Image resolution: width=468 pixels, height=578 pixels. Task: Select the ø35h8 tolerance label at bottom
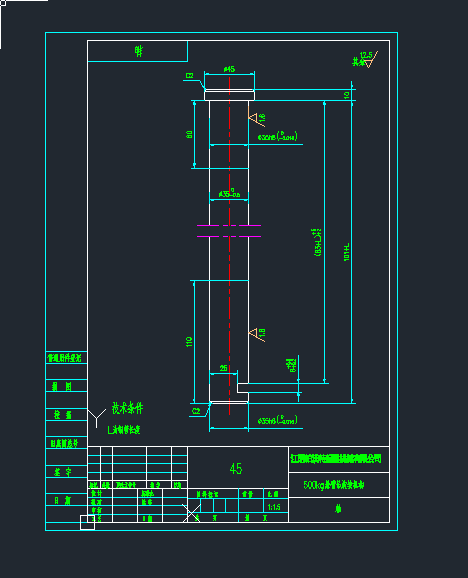[x=277, y=420]
